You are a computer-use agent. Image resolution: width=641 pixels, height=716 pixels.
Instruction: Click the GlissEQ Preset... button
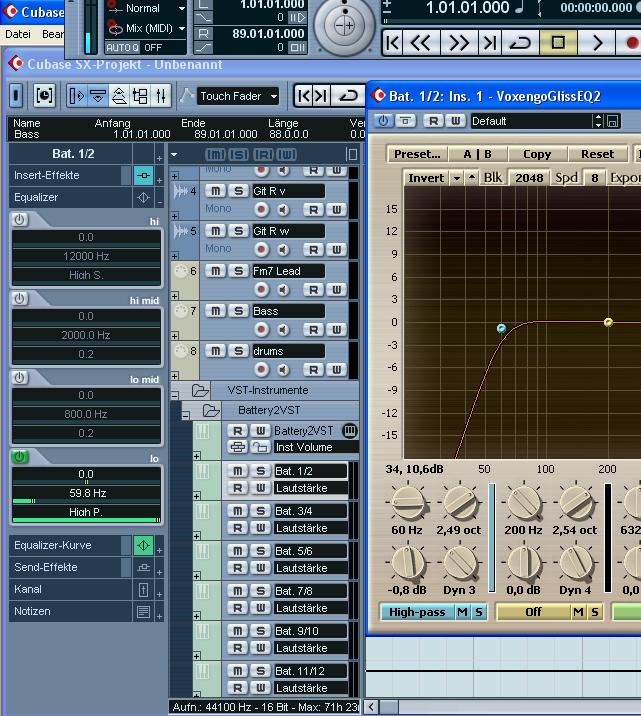[x=417, y=154]
